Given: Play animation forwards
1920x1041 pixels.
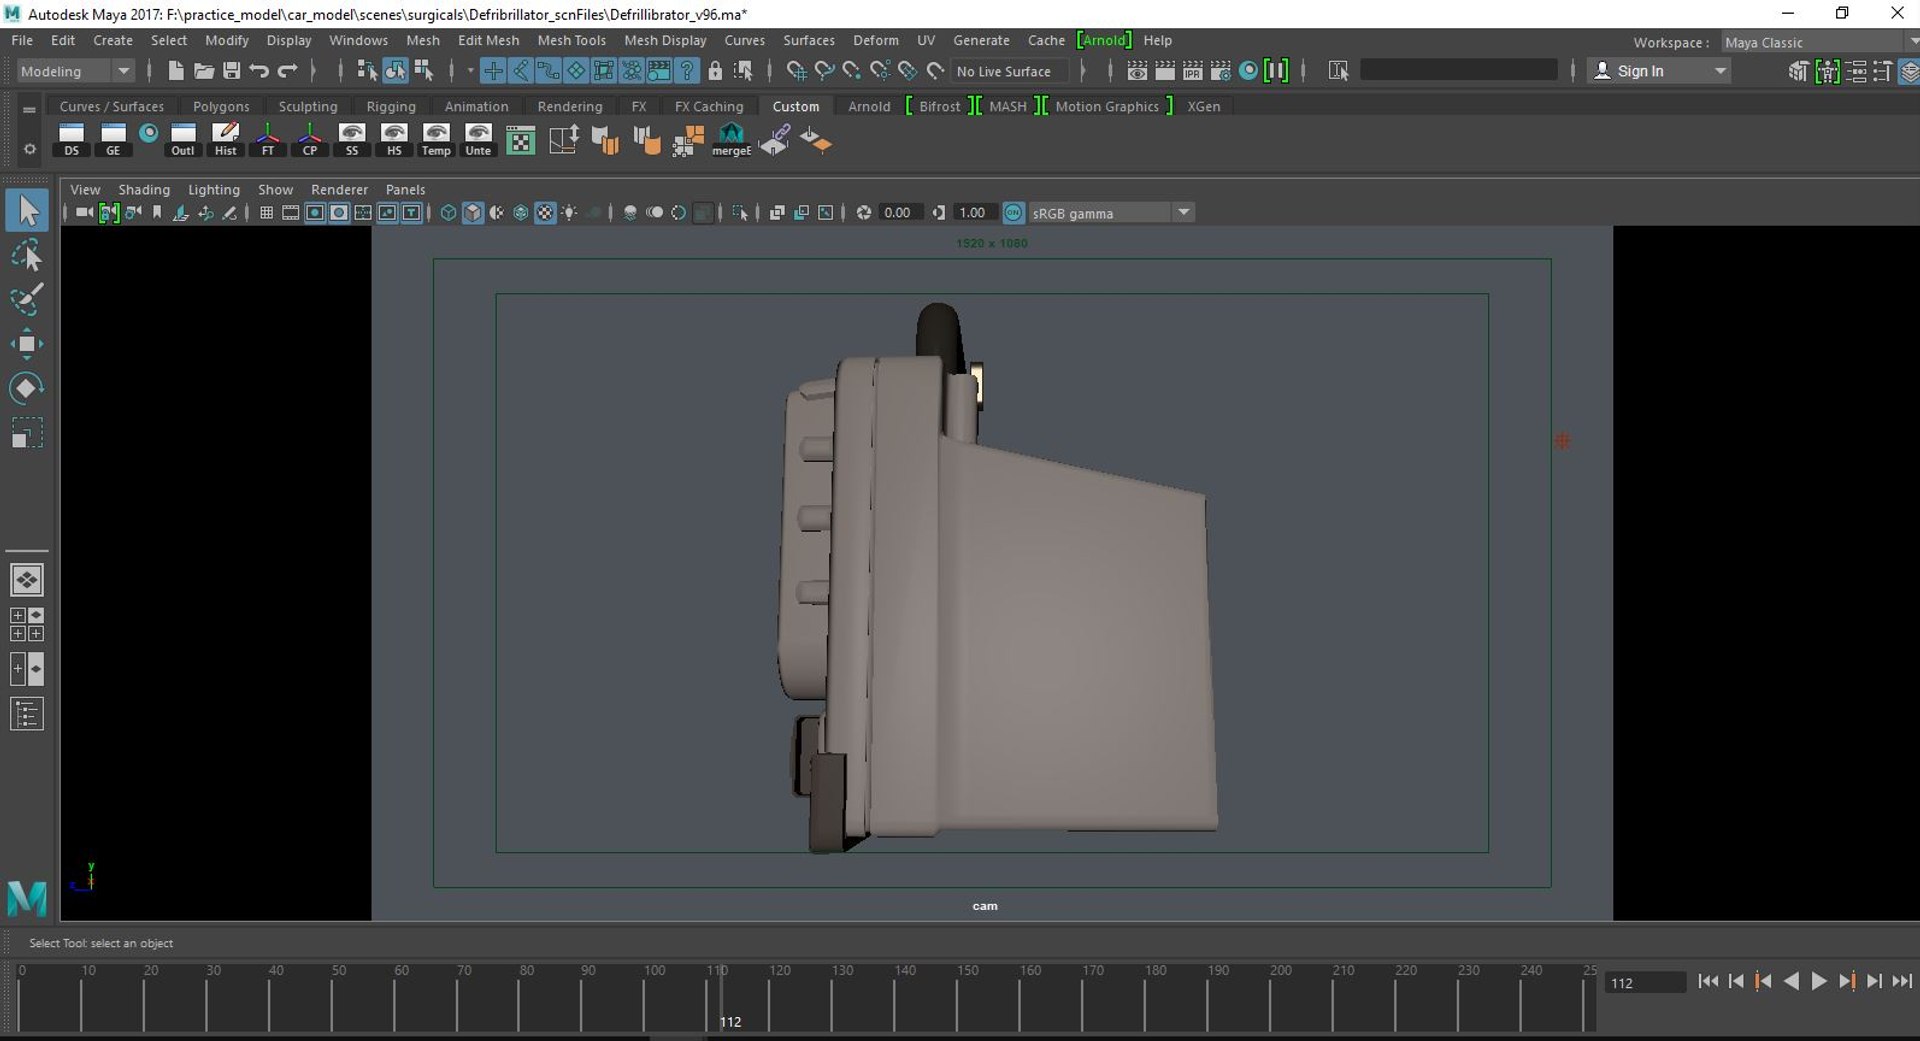Looking at the screenshot, I should tap(1819, 982).
